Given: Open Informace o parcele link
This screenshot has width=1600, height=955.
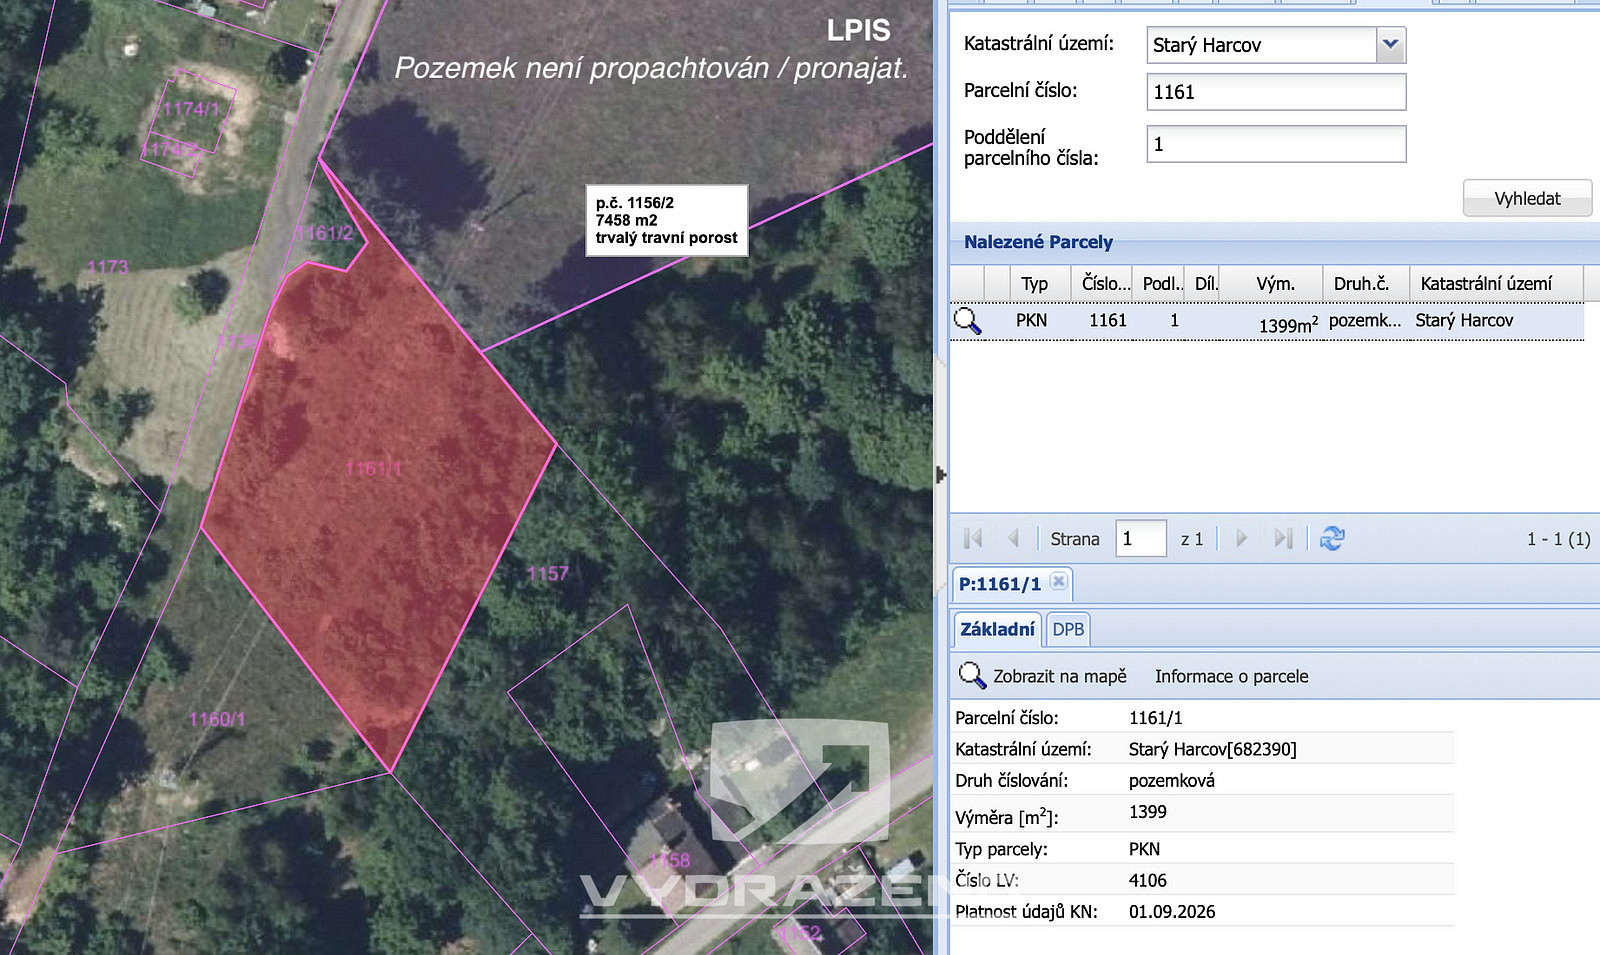Looking at the screenshot, I should 1231,676.
